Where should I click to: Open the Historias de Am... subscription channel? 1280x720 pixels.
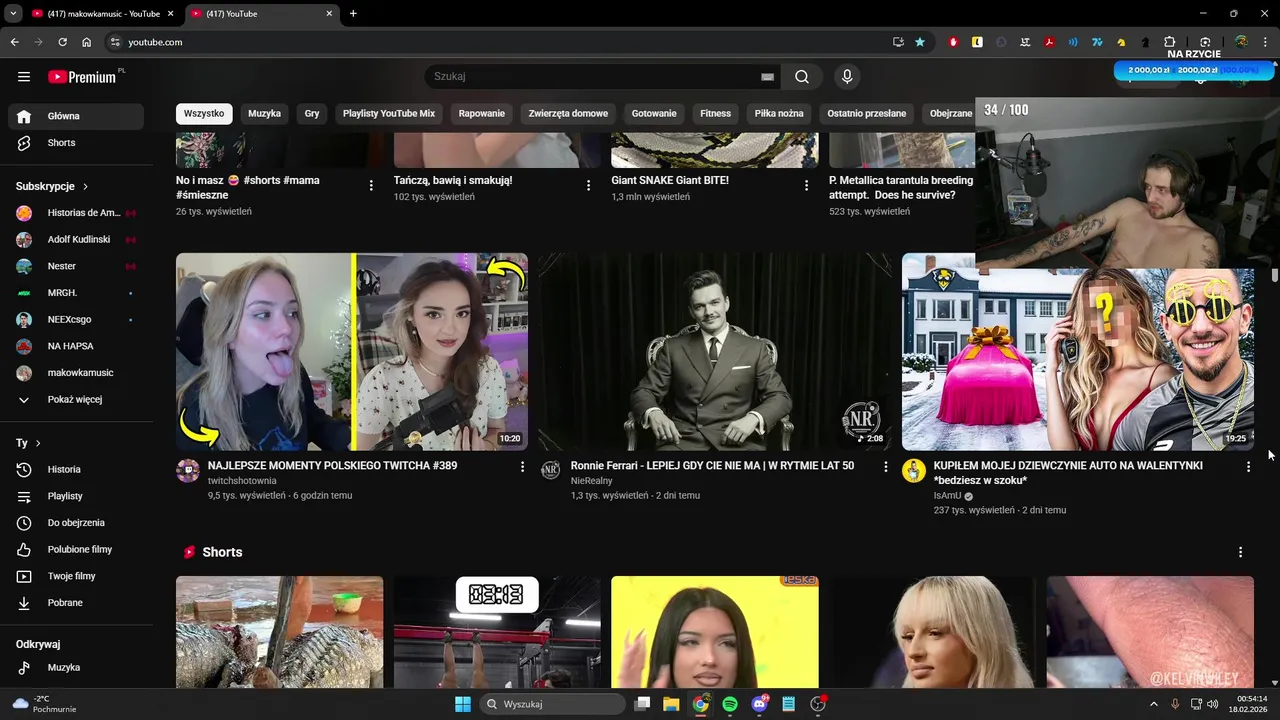tap(76, 213)
